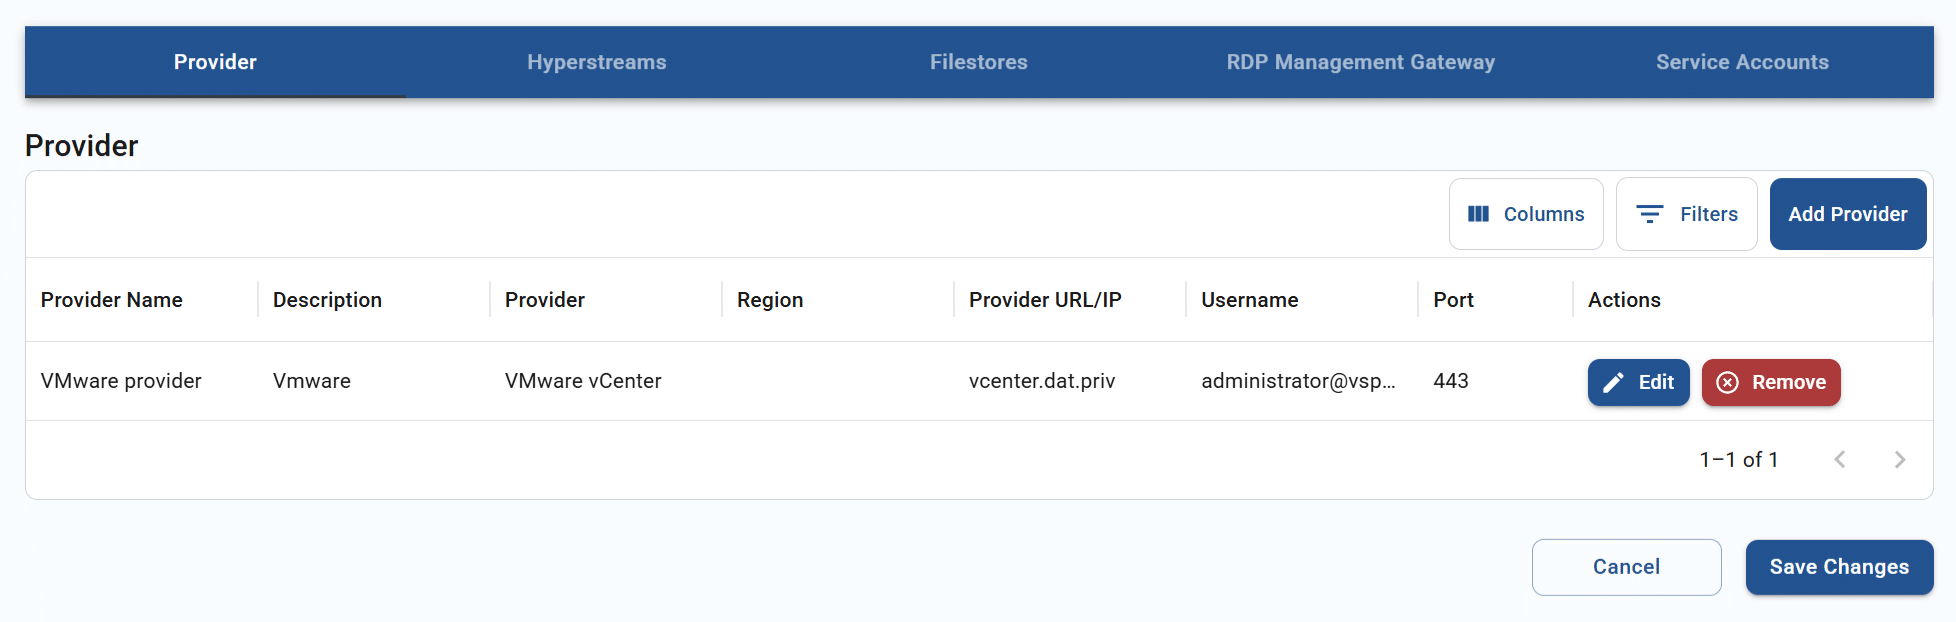Viewport: 1956px width, 622px height.
Task: Open the Columns selector via its columns icon
Action: [1478, 214]
